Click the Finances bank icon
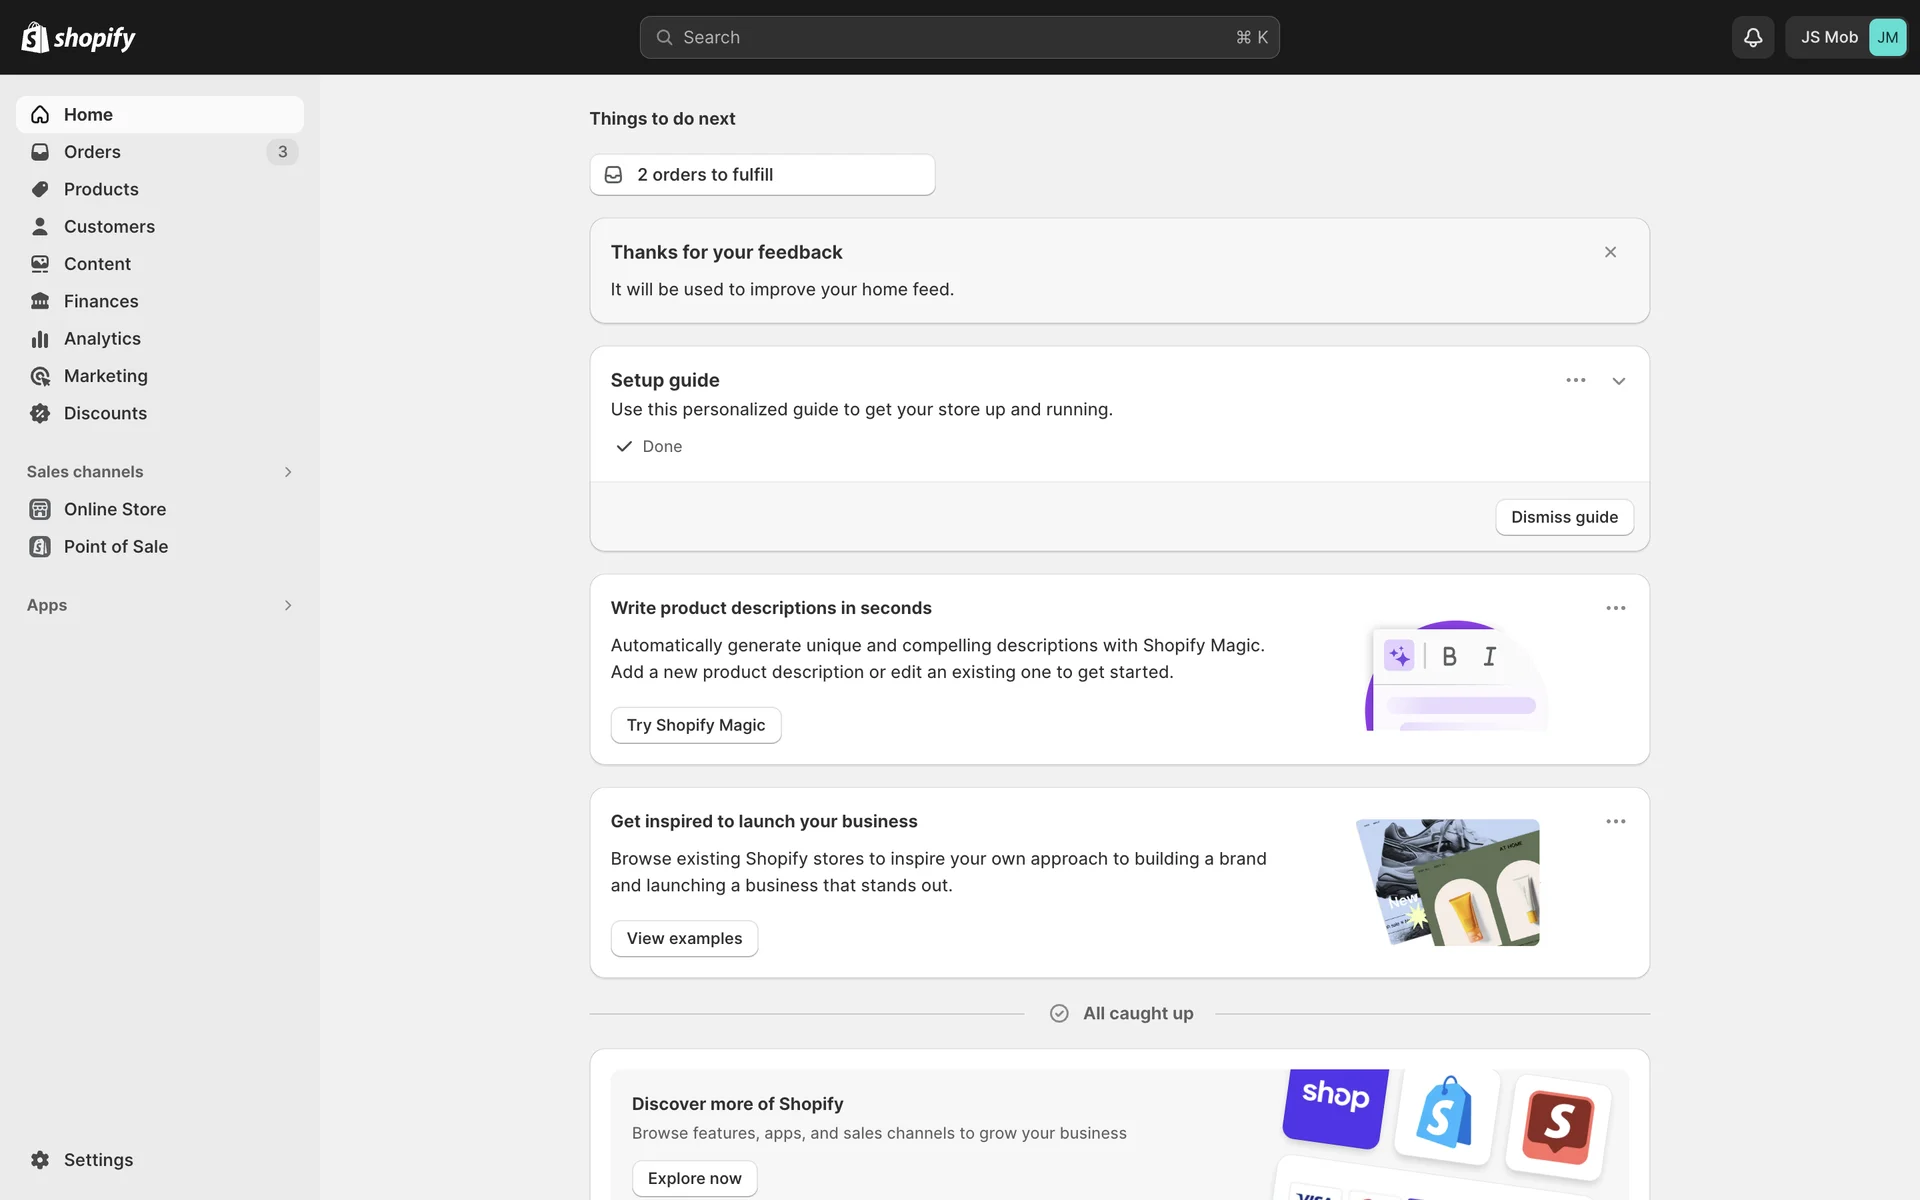This screenshot has height=1200, width=1920. tap(40, 301)
